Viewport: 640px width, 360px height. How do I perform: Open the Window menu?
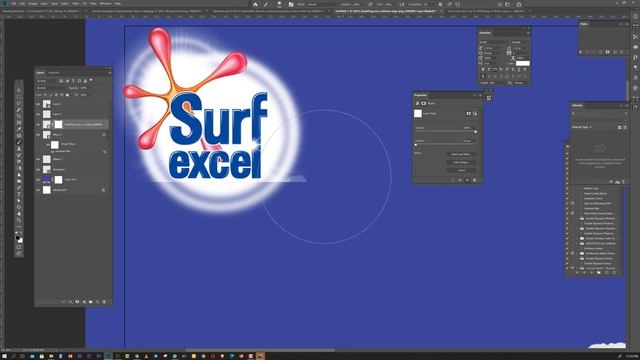point(105,3)
